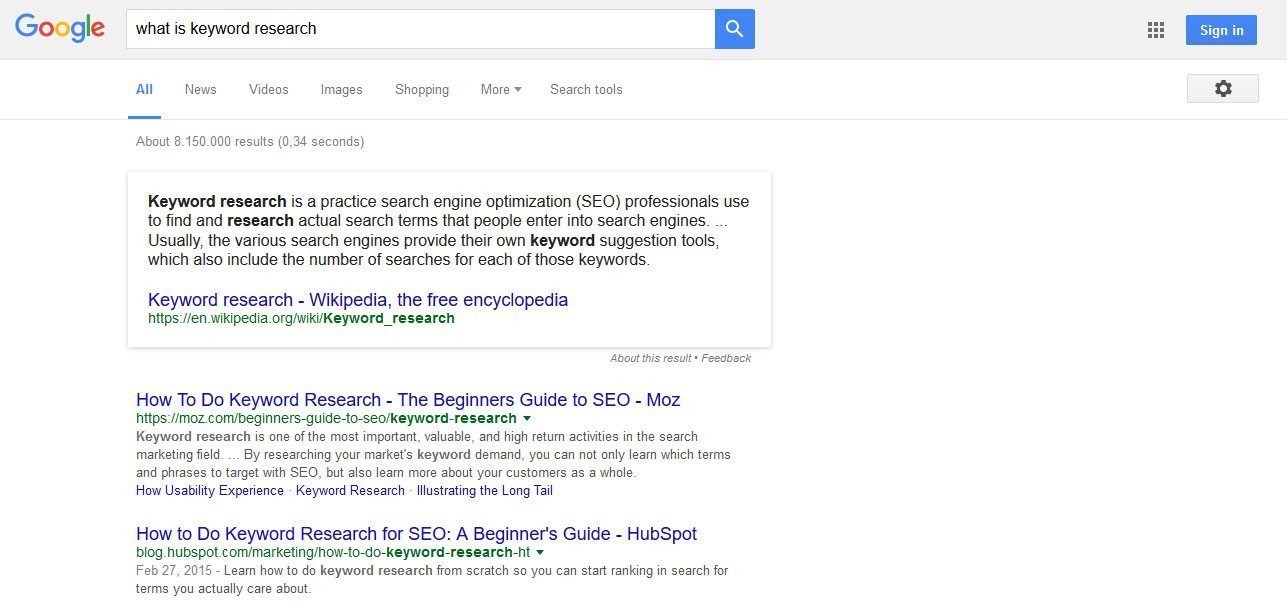Viewport: 1287px width, 604px height.
Task: Focus the search query input field
Action: (421, 29)
